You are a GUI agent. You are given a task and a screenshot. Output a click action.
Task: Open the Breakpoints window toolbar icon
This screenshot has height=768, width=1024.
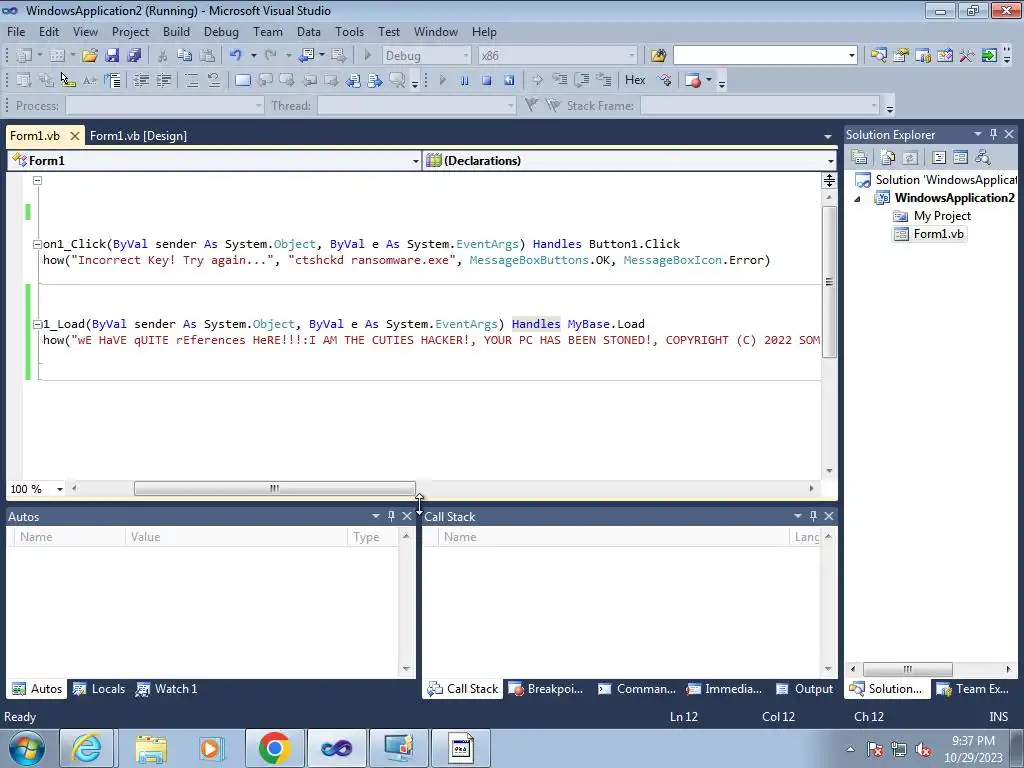pyautogui.click(x=693, y=80)
